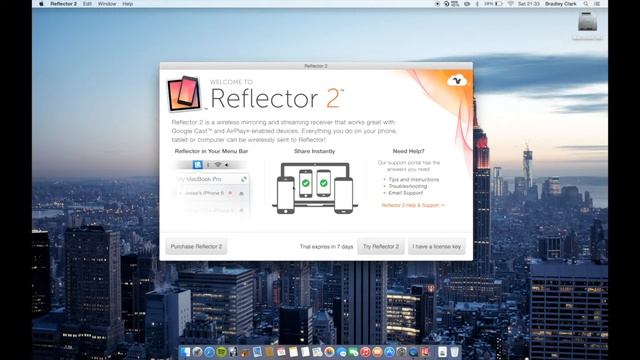Click the 'Reflector in Your Menu Bar' heading

click(211, 151)
